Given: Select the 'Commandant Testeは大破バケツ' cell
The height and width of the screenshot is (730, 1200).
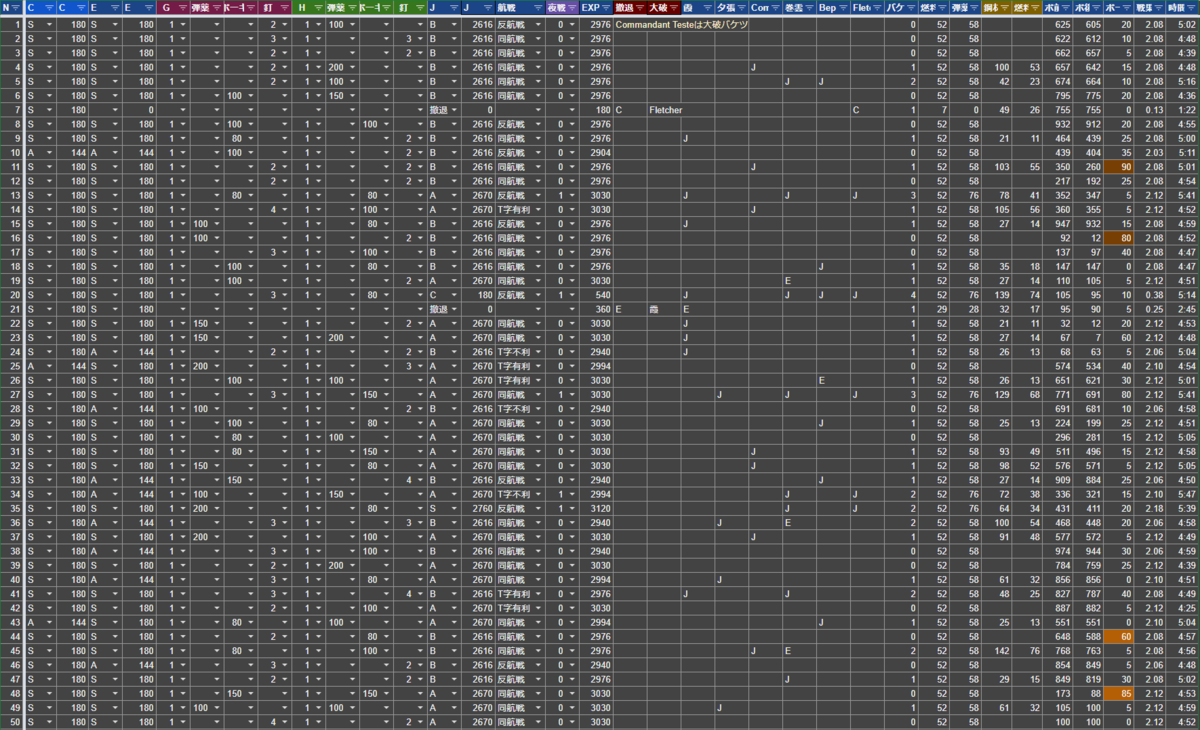Looking at the screenshot, I should pos(682,24).
